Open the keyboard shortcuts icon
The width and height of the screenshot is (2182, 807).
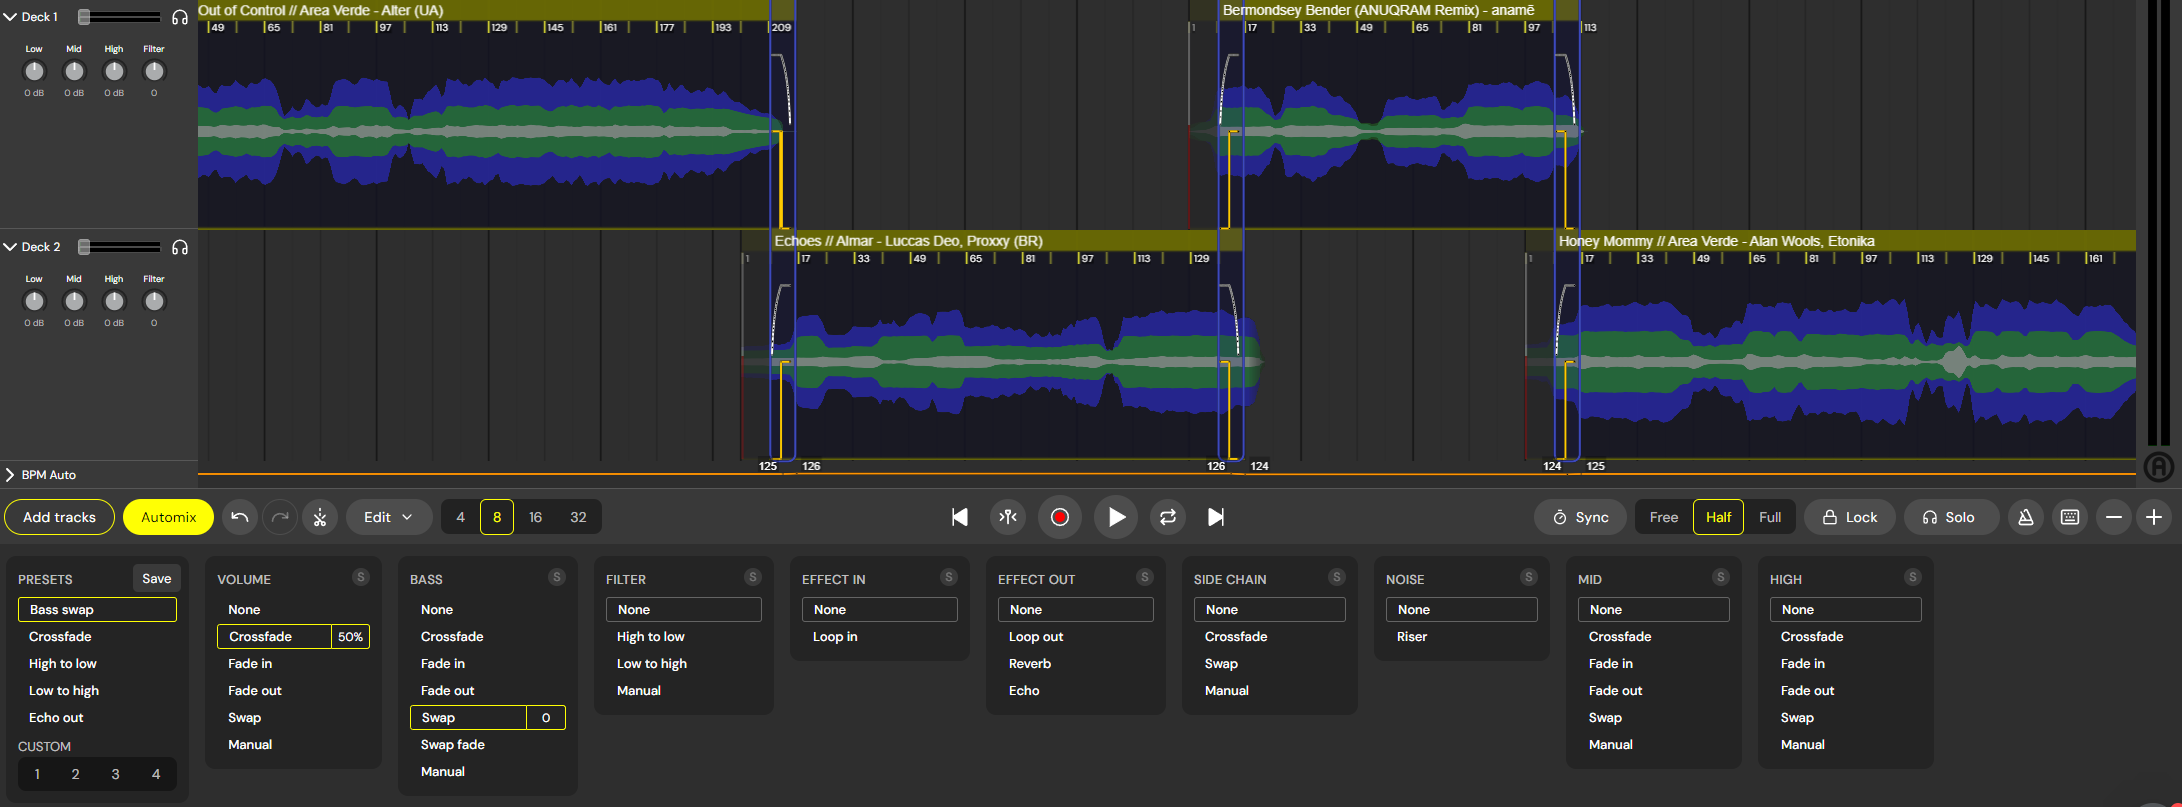pos(2070,517)
